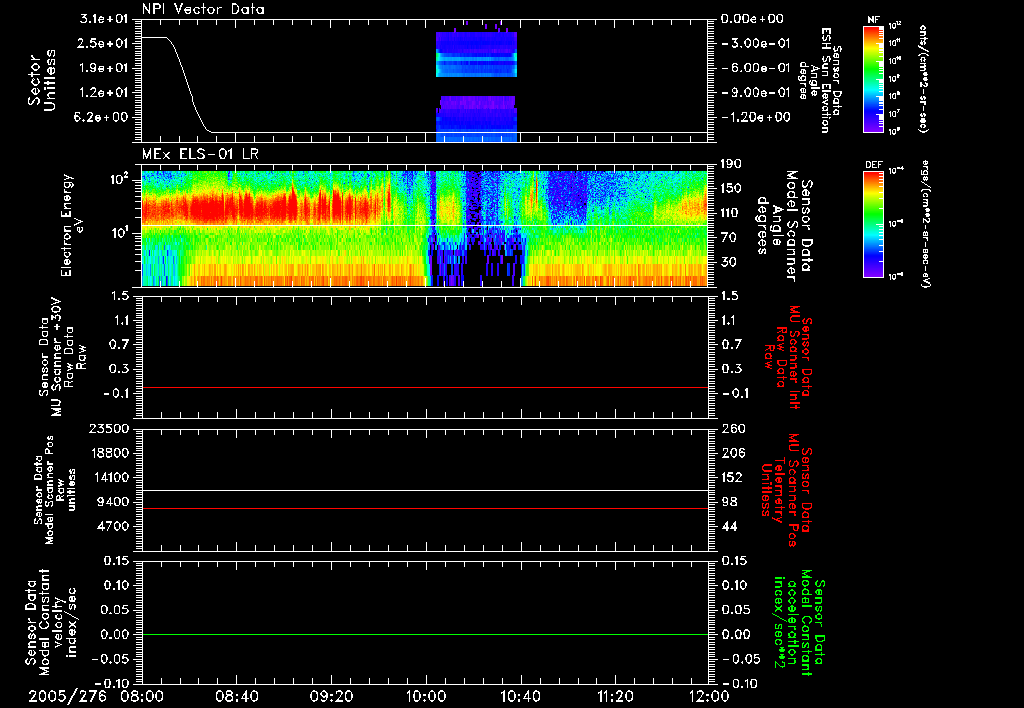Click the "3.1e+01" sector tick value
The height and width of the screenshot is (708, 1024).
[x=103, y=18]
